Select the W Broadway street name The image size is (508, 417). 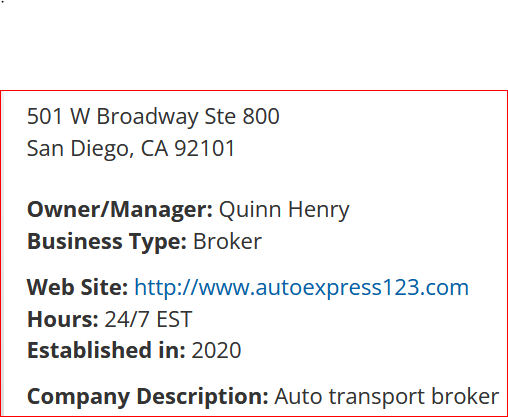point(134,116)
